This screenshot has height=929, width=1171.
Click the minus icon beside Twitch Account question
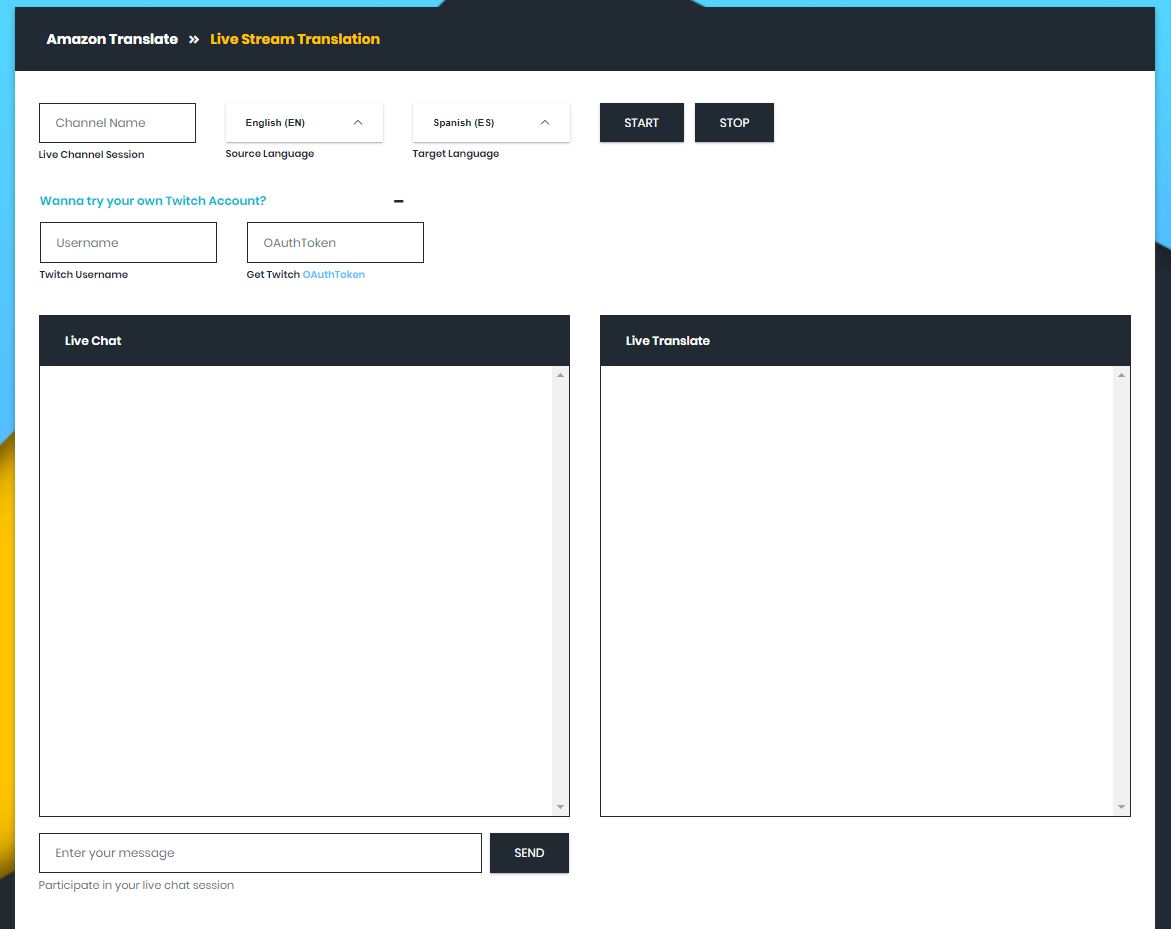coord(398,201)
